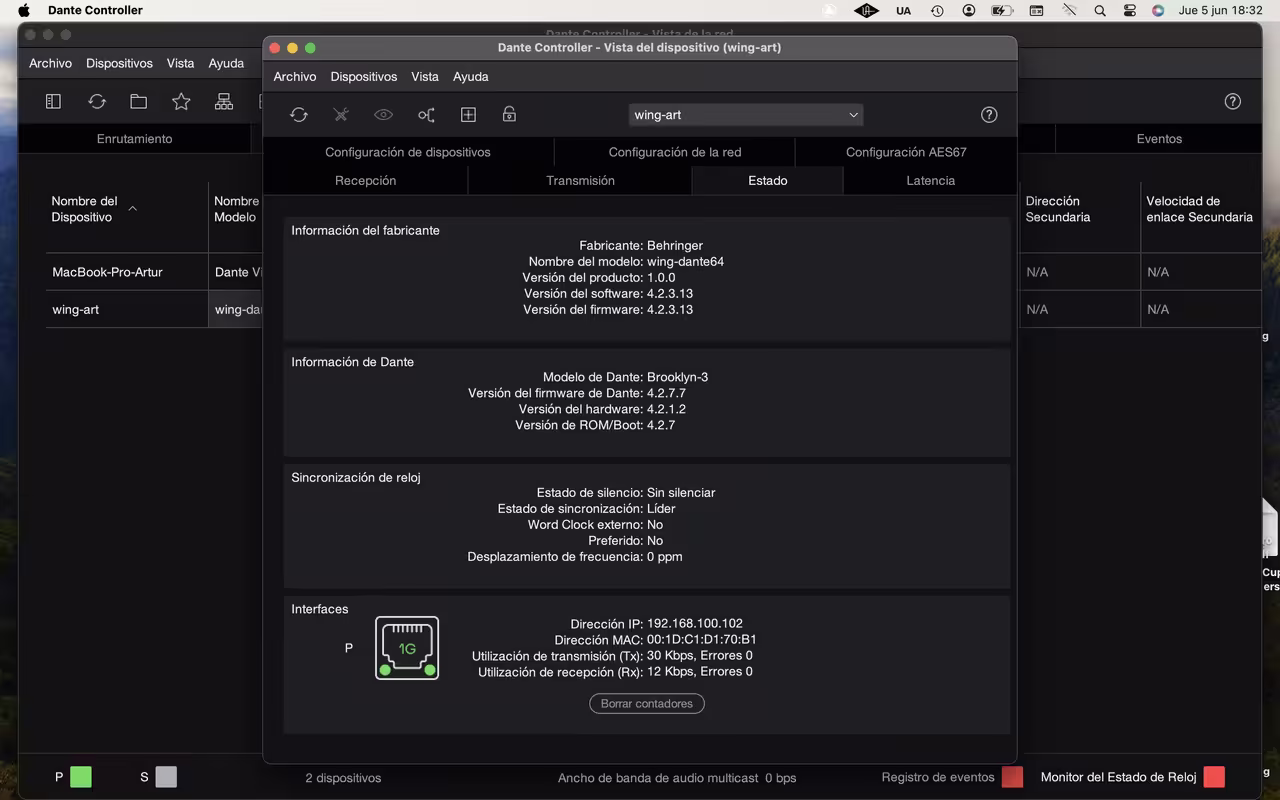Screen dimensions: 1280x800
Task: Open Archivo menu in device view window
Action: point(295,77)
